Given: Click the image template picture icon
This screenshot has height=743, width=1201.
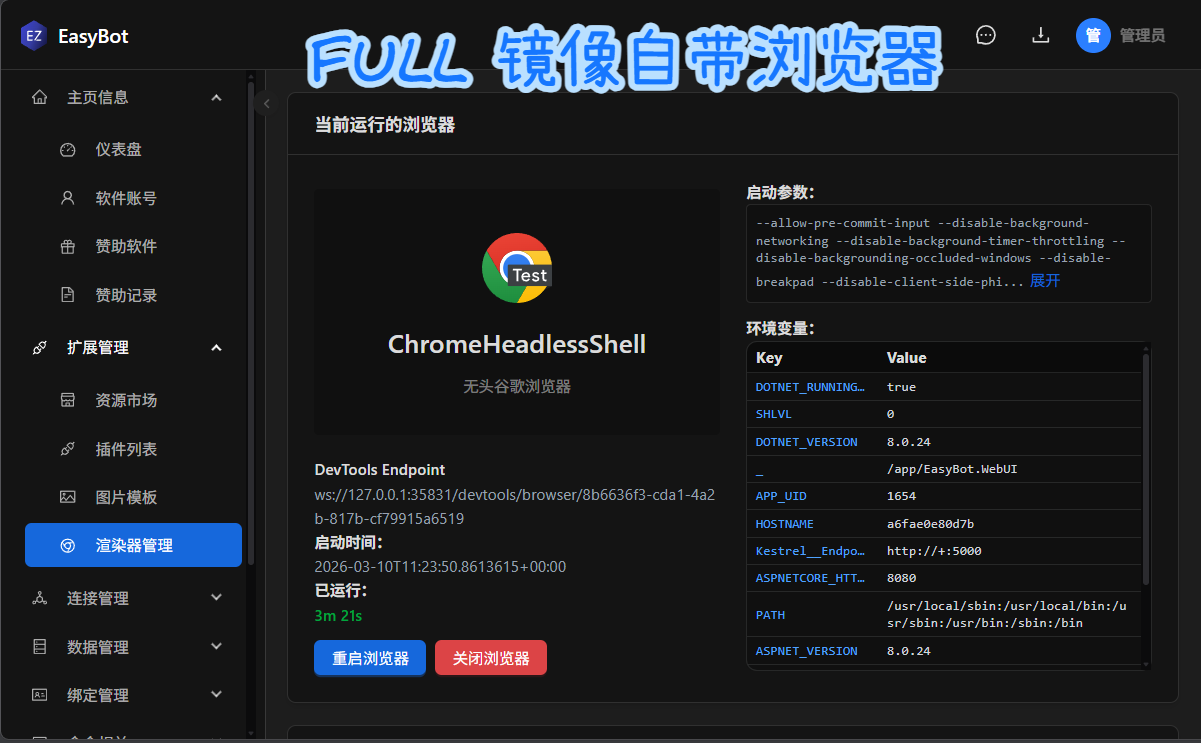Looking at the screenshot, I should 68,497.
